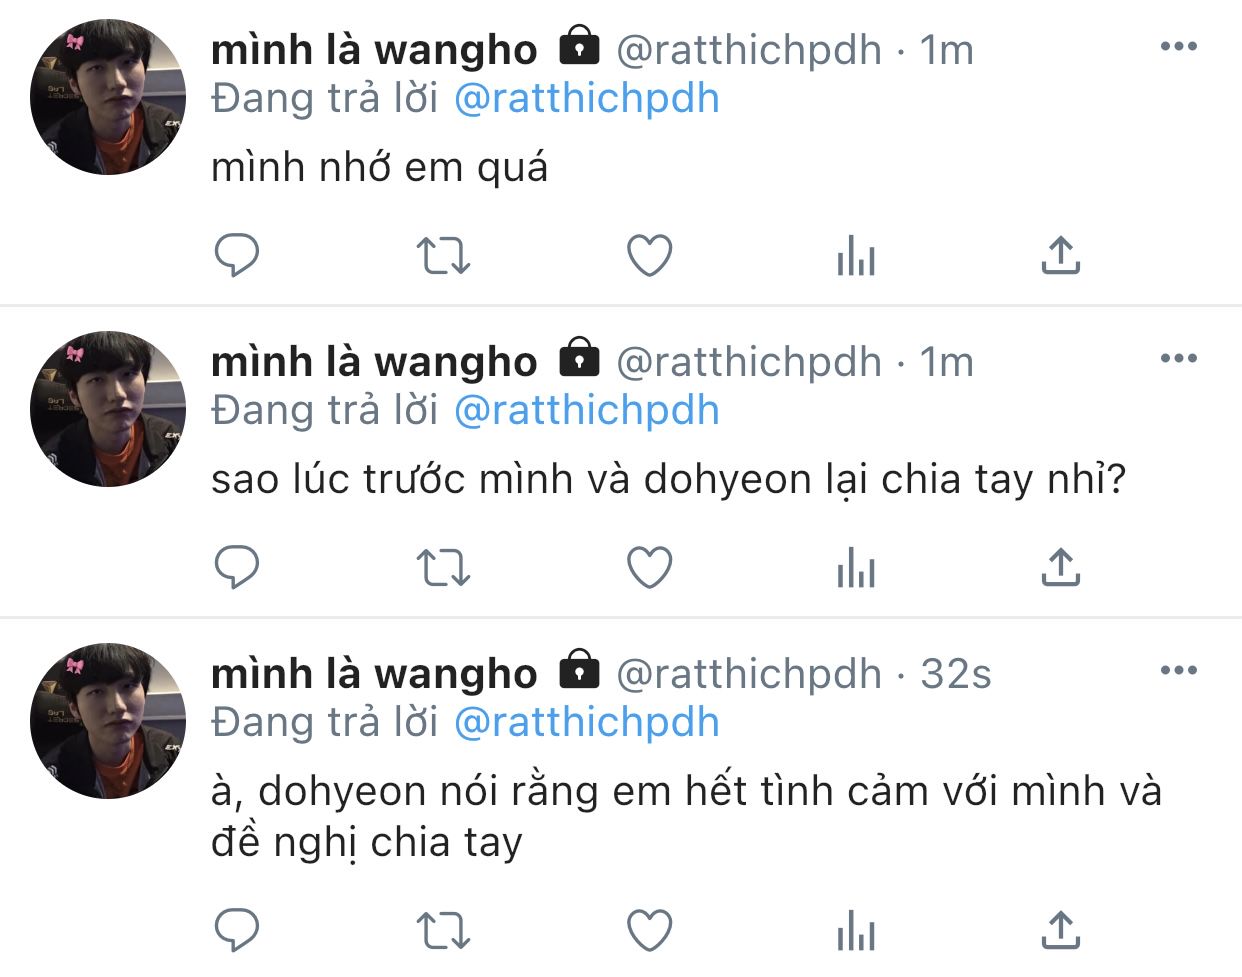Like the "mình nhớ em quá" tweet
This screenshot has width=1242, height=977.
tap(649, 255)
